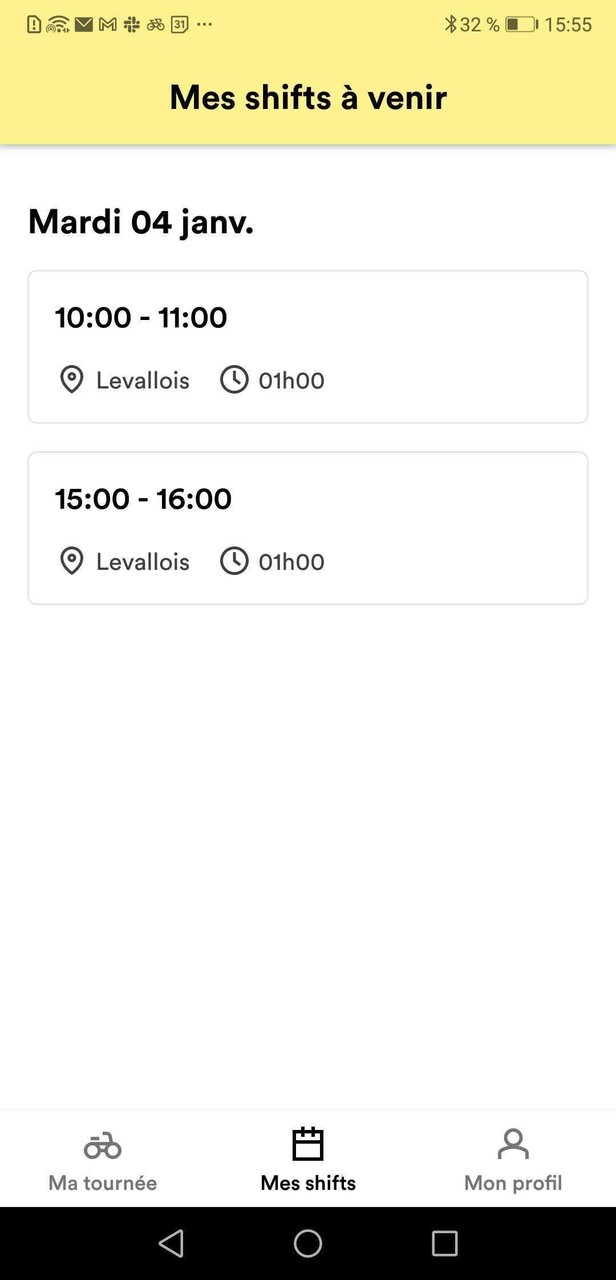Tap the location pin icon in the 10:00 - 11:00 shift

(x=71, y=380)
